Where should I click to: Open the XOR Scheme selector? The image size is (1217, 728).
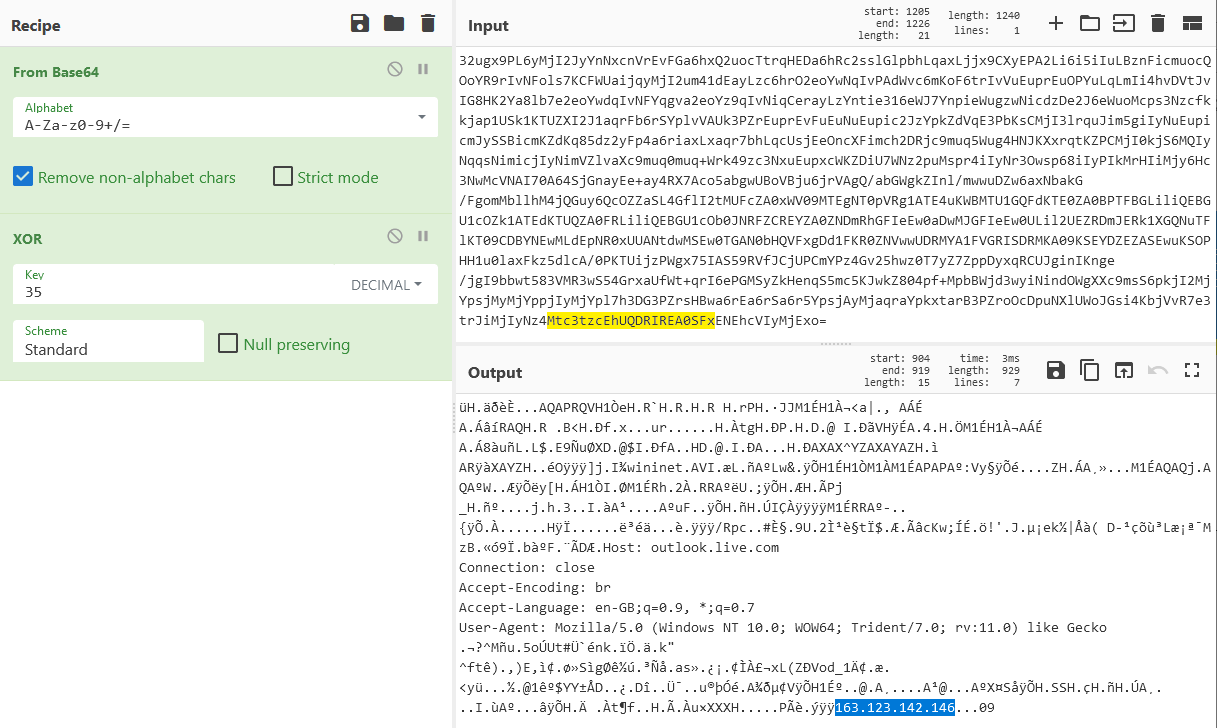coord(108,342)
